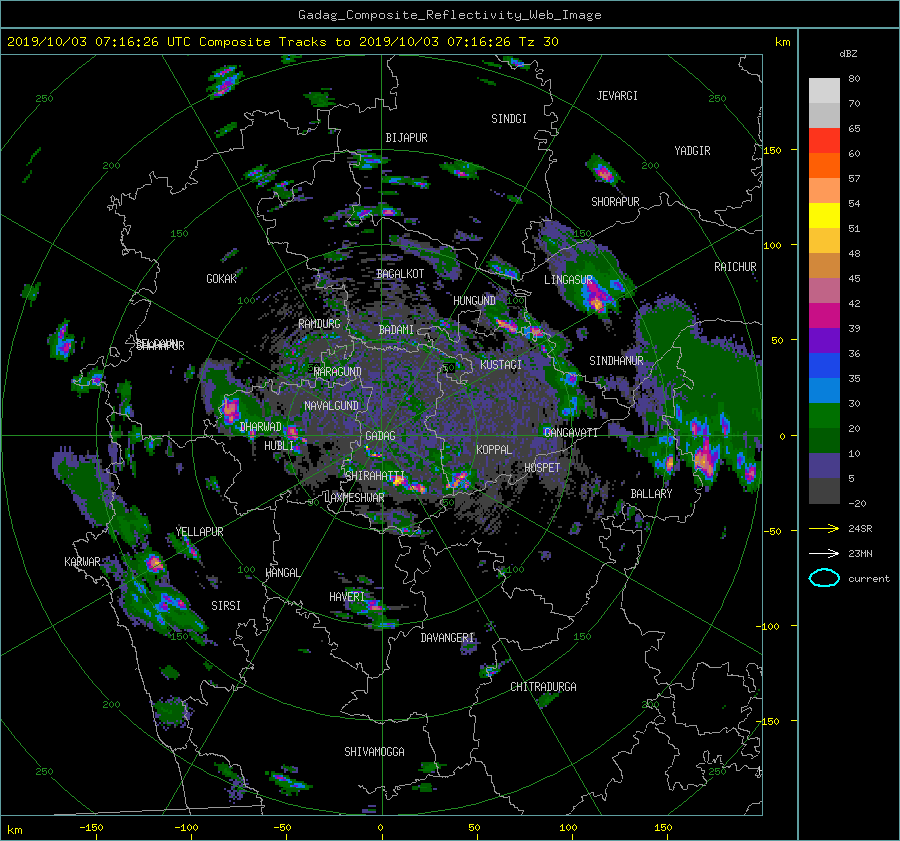Click the BALLARY city label
This screenshot has height=841, width=900.
[651, 494]
